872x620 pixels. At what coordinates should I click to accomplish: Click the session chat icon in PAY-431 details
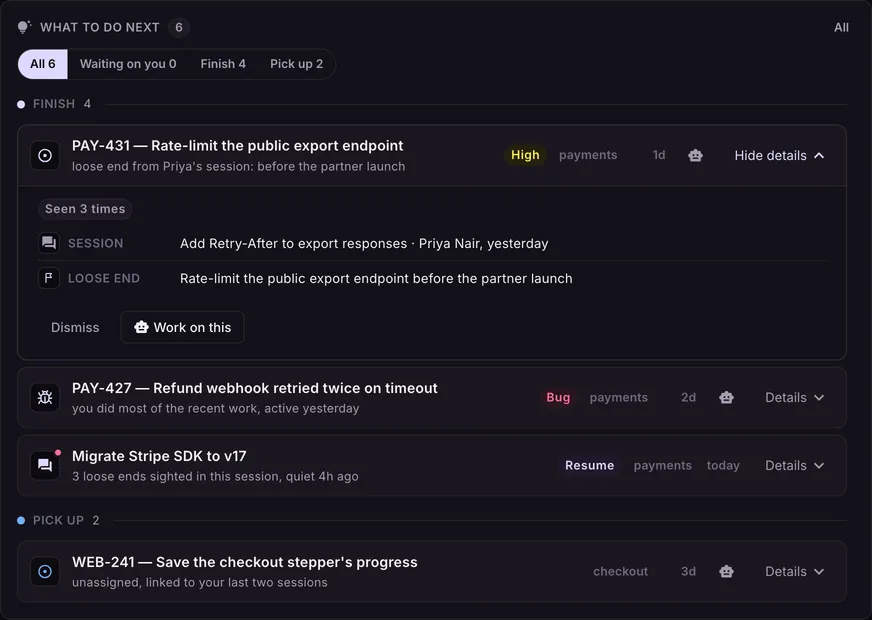pos(49,243)
